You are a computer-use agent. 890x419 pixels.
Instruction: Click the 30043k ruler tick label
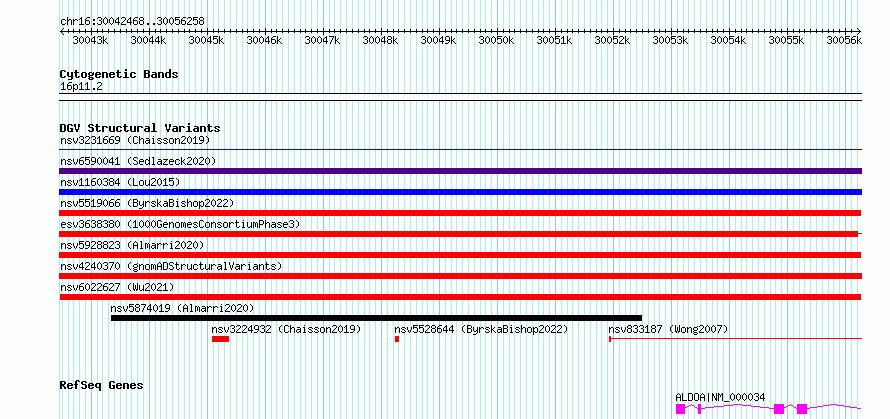[90, 40]
